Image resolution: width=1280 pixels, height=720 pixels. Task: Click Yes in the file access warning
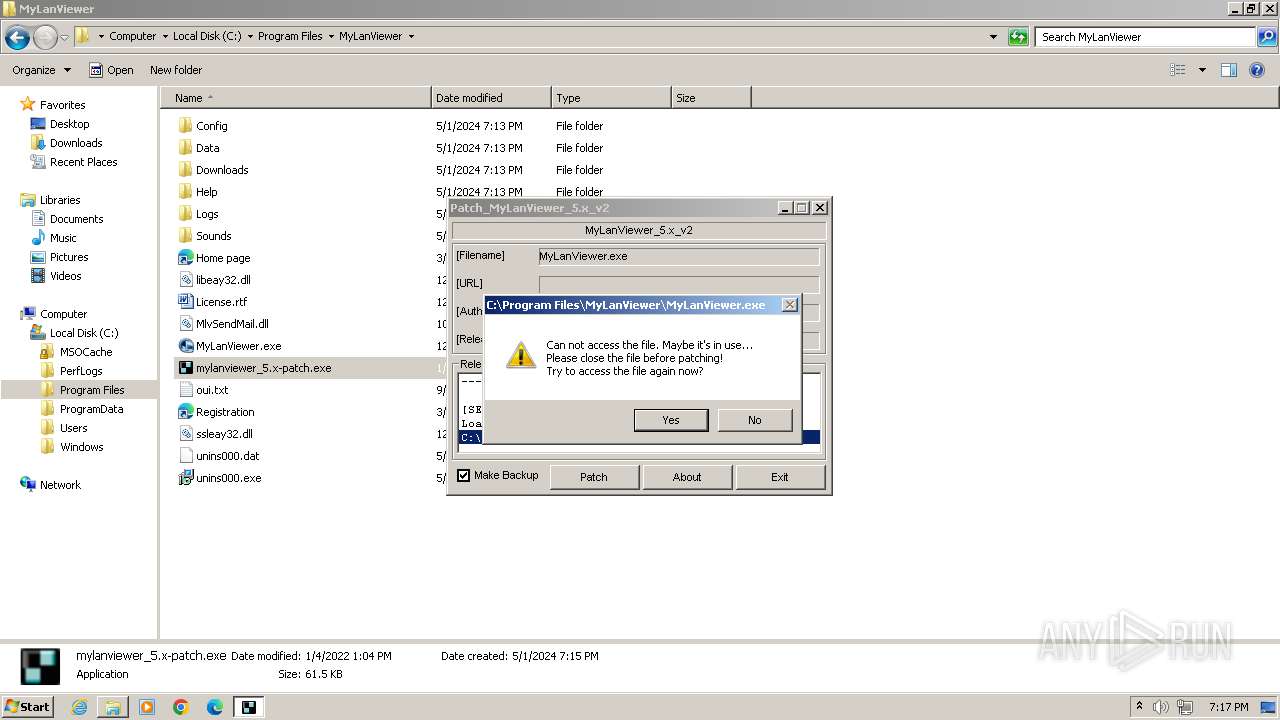671,420
